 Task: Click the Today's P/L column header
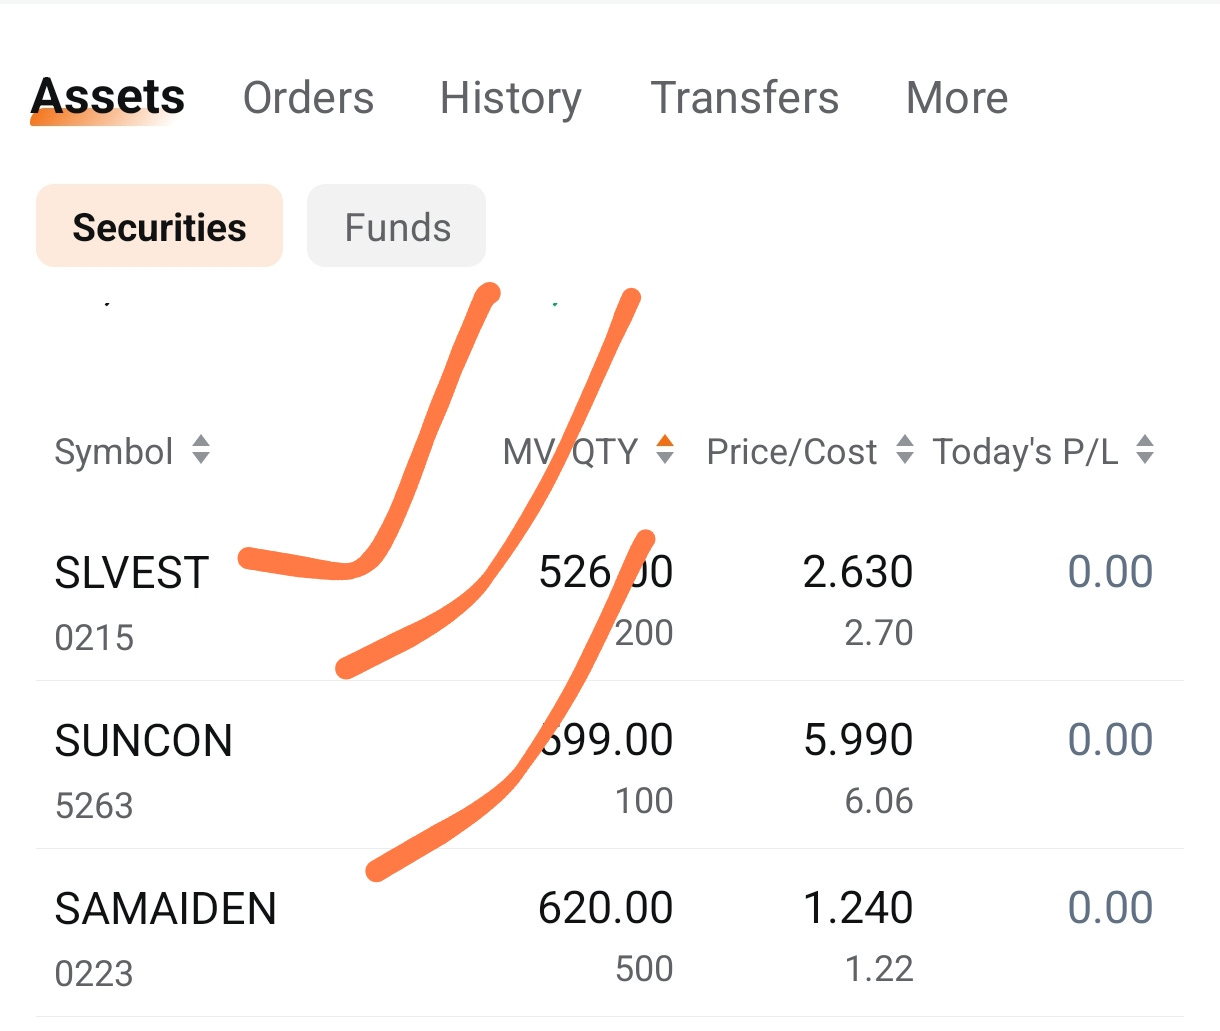(1026, 451)
